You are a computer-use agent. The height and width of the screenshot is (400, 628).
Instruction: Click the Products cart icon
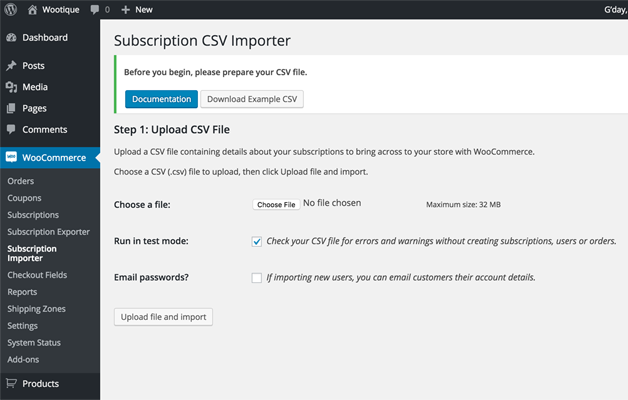pyautogui.click(x=11, y=384)
